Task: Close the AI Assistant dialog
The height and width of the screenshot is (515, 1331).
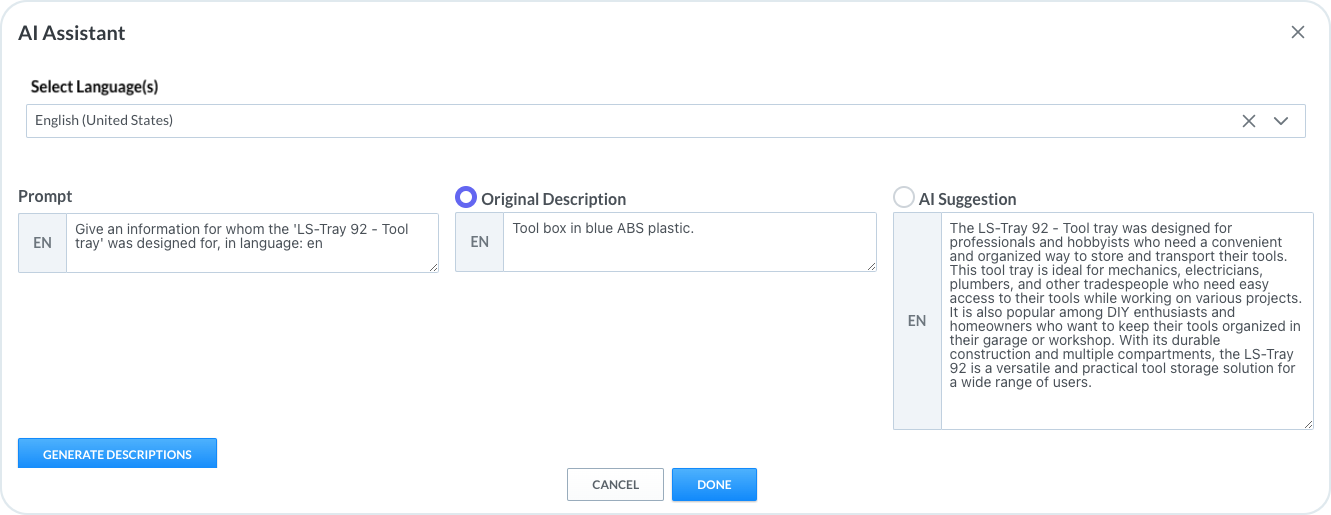Action: click(x=1298, y=32)
